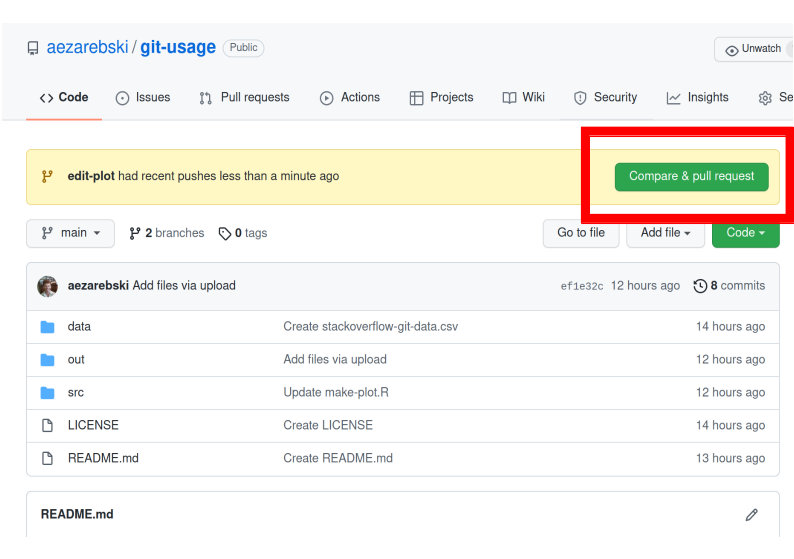Open the 'Add files via upload' latest commit message
Screen dimensions: 794x559
click(184, 286)
